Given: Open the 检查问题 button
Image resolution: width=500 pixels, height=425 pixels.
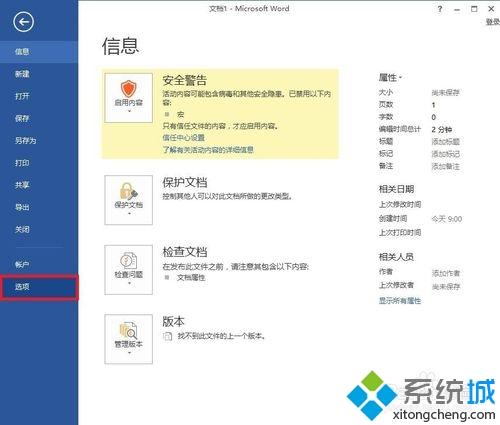Looking at the screenshot, I should pos(128,270).
